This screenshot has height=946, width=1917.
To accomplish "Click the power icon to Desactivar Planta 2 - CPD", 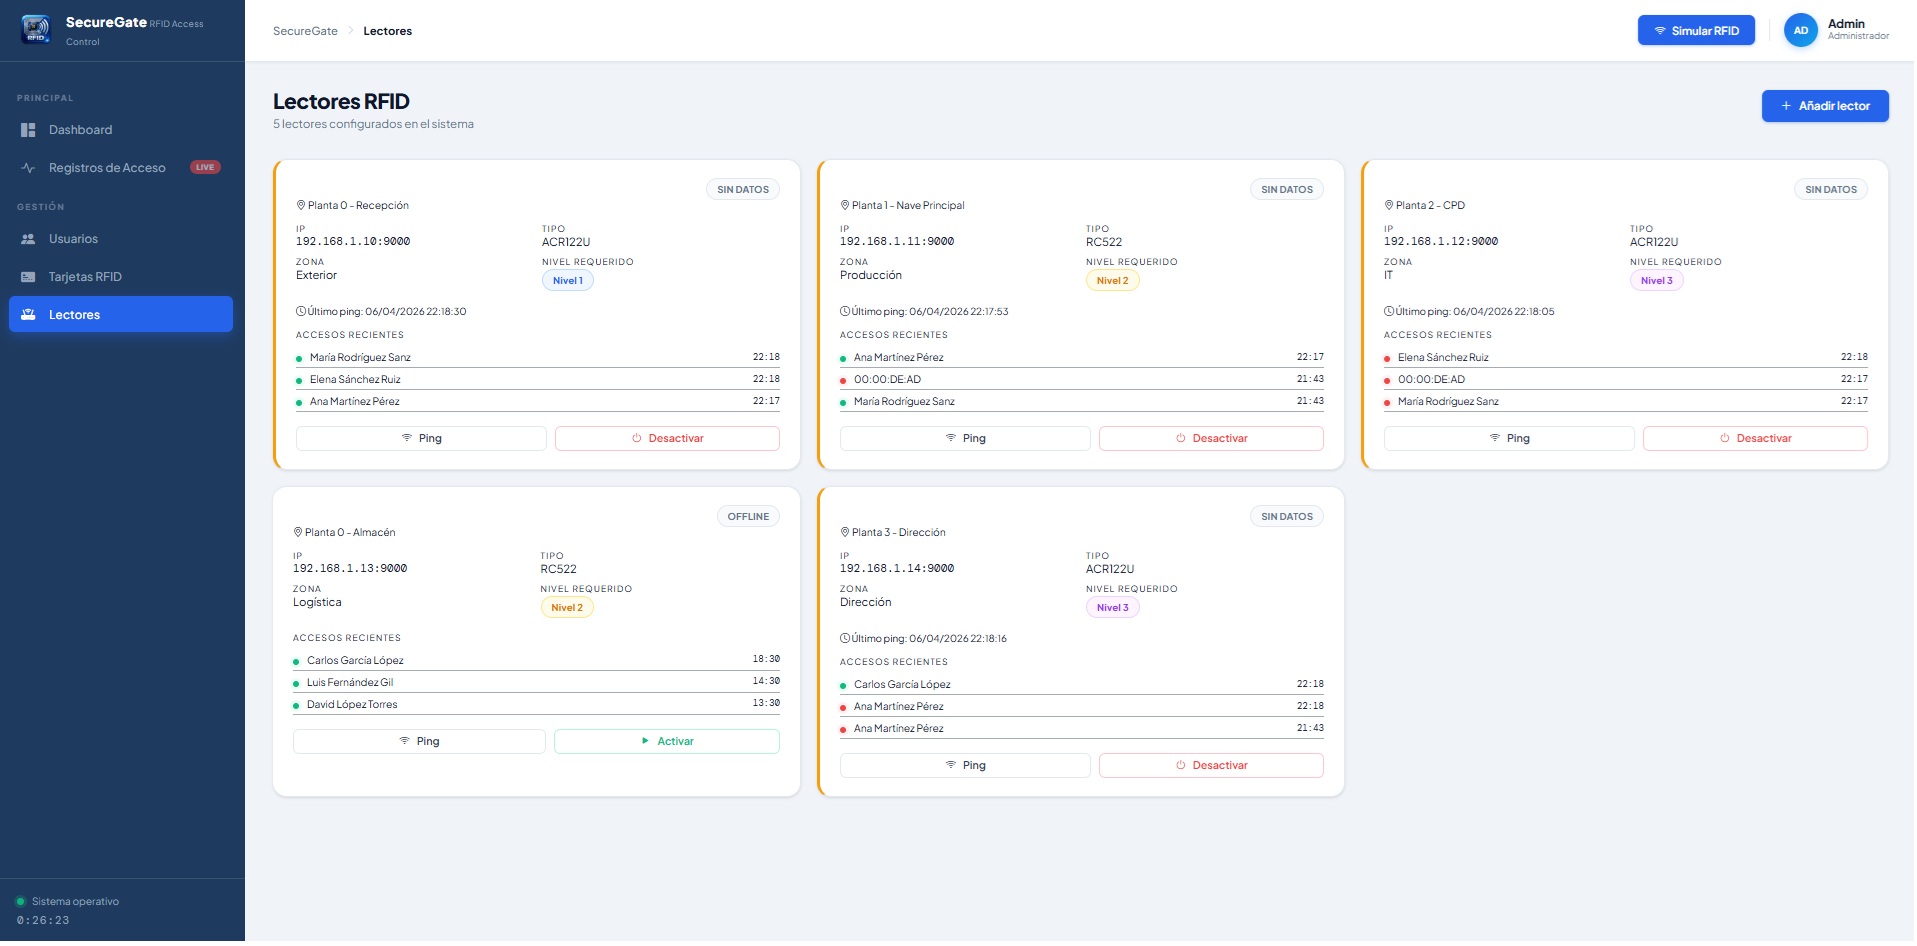I will pyautogui.click(x=1725, y=438).
